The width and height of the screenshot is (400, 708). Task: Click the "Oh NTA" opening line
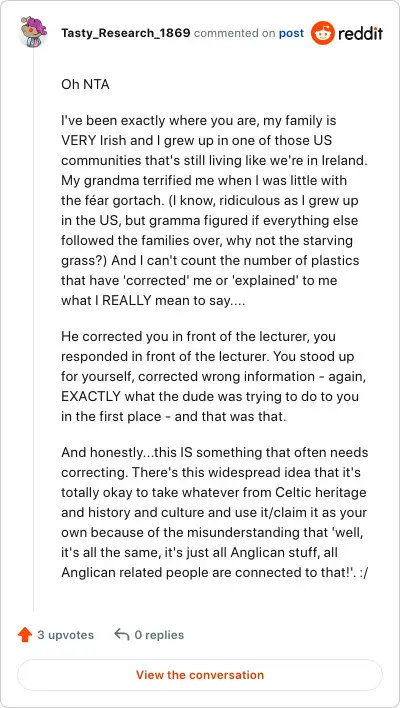85,84
